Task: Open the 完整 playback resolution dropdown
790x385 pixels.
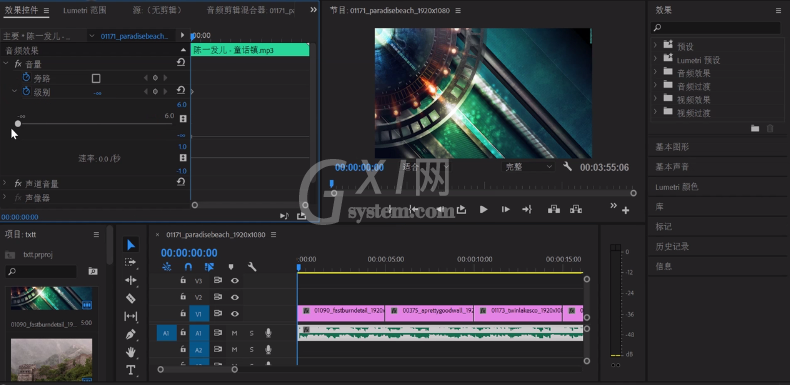Action: tap(528, 167)
